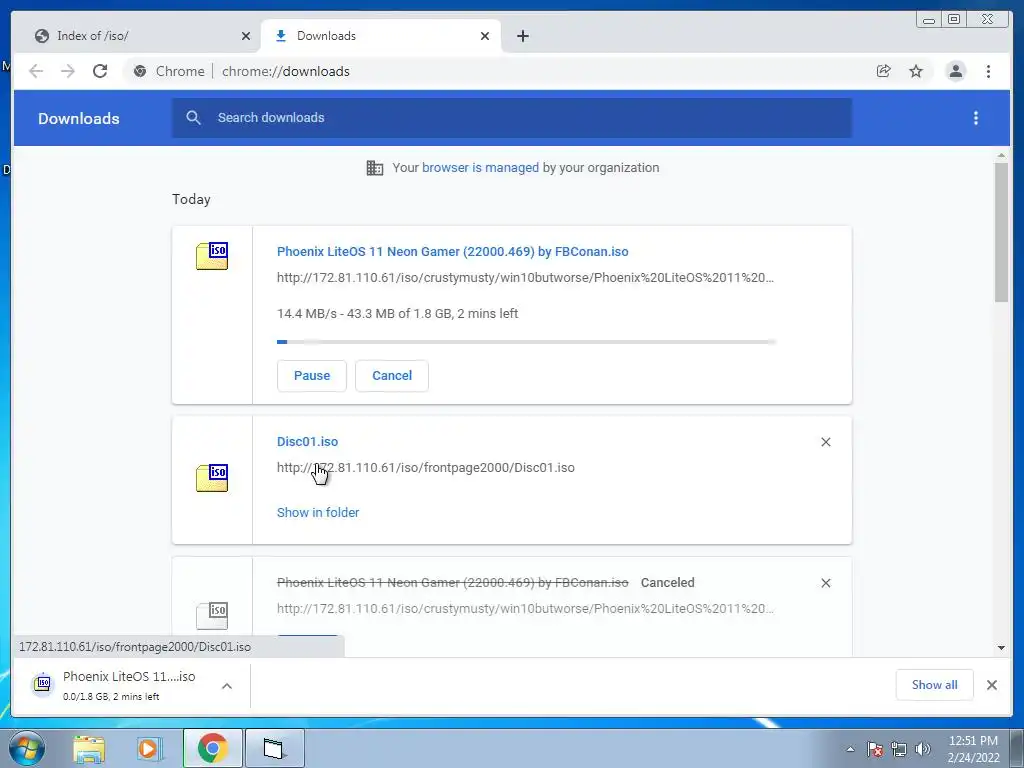Click the Phoenix download progress bar
The height and width of the screenshot is (768, 1024).
[x=526, y=342]
